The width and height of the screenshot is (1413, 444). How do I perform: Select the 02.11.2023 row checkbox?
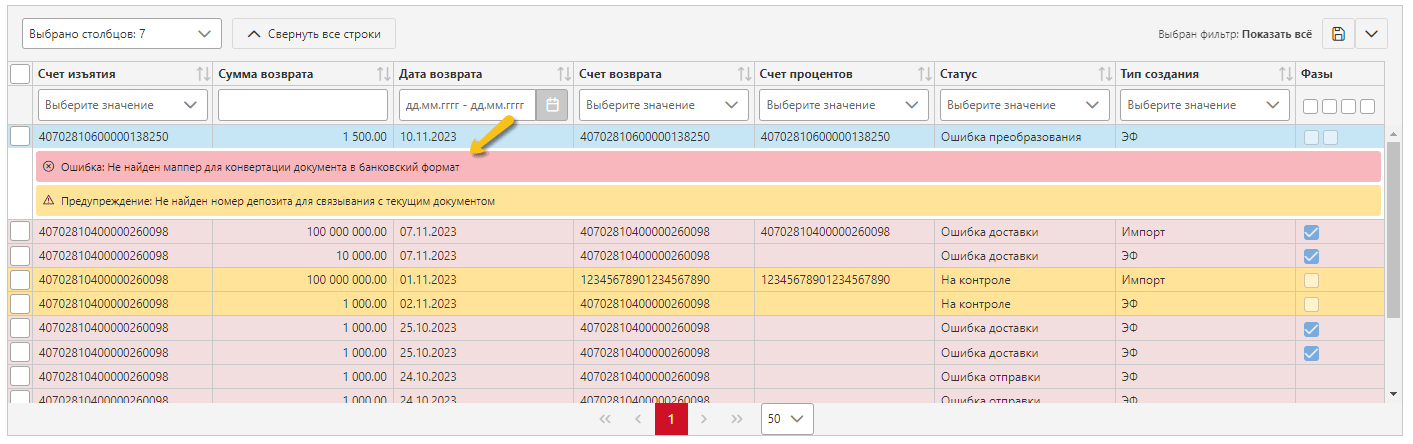[20, 304]
